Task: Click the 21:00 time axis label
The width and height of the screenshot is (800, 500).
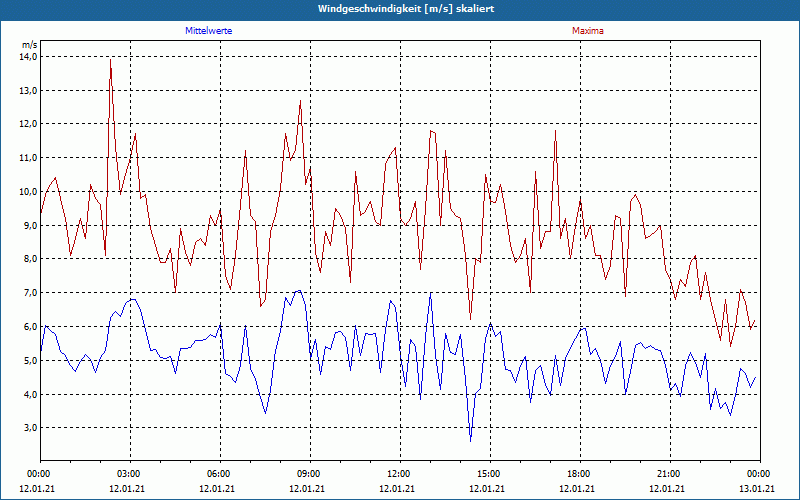Action: point(667,474)
